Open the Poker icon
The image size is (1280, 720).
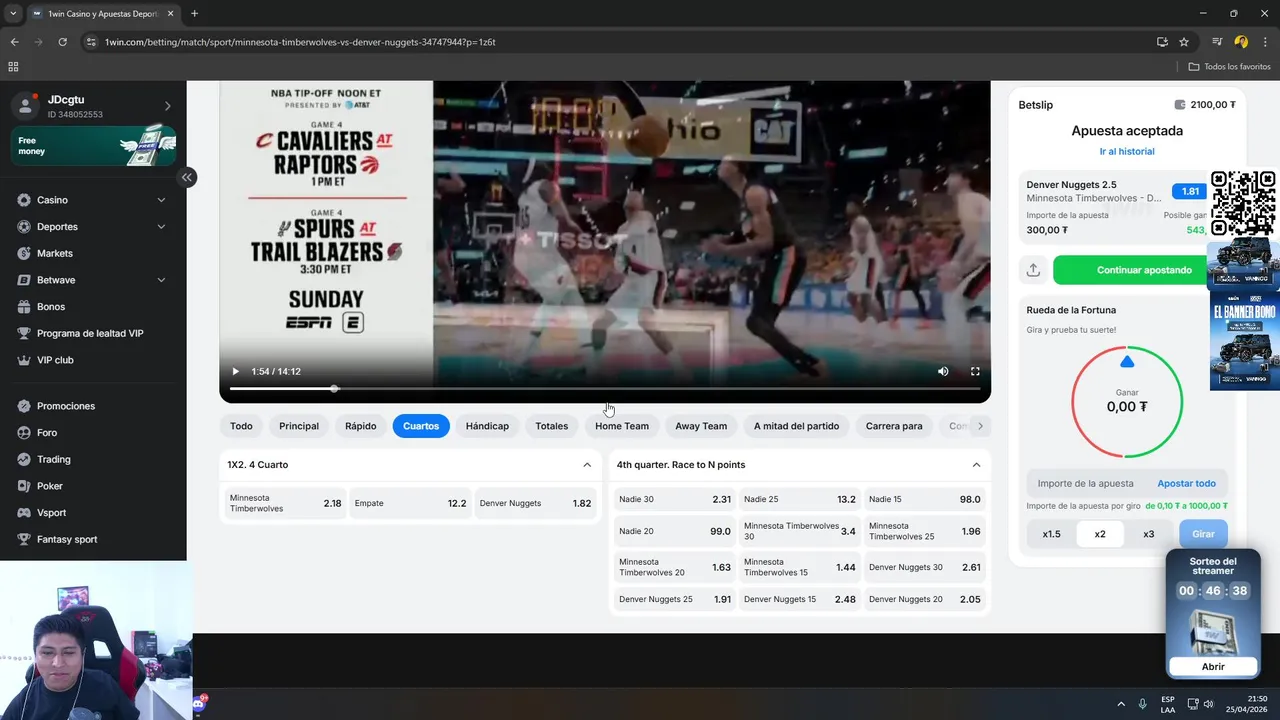24,486
